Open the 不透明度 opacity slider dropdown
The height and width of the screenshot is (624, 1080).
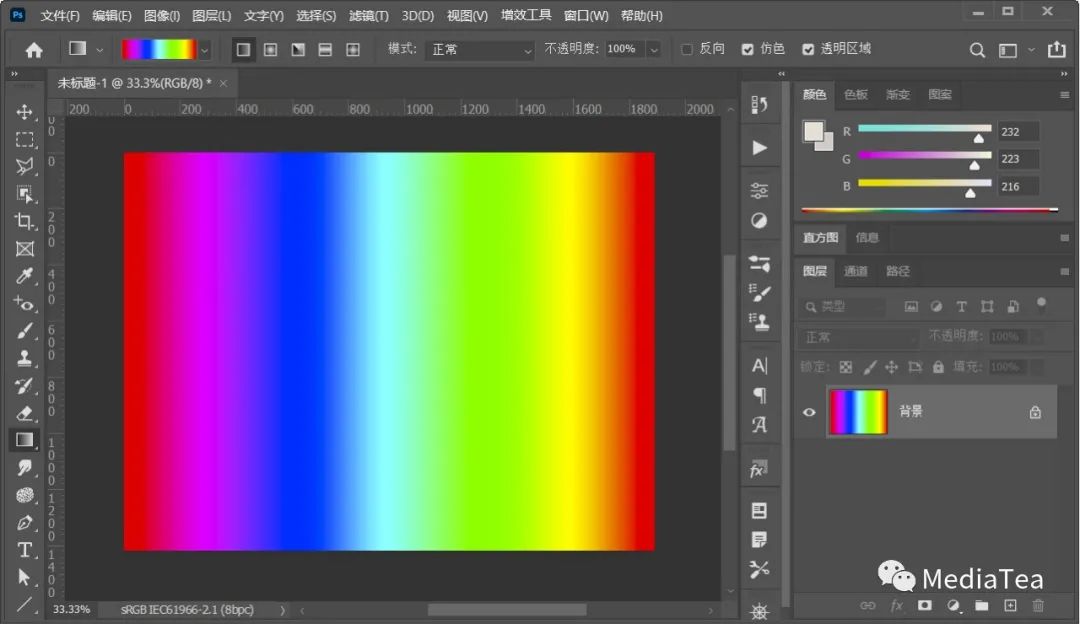(x=654, y=50)
